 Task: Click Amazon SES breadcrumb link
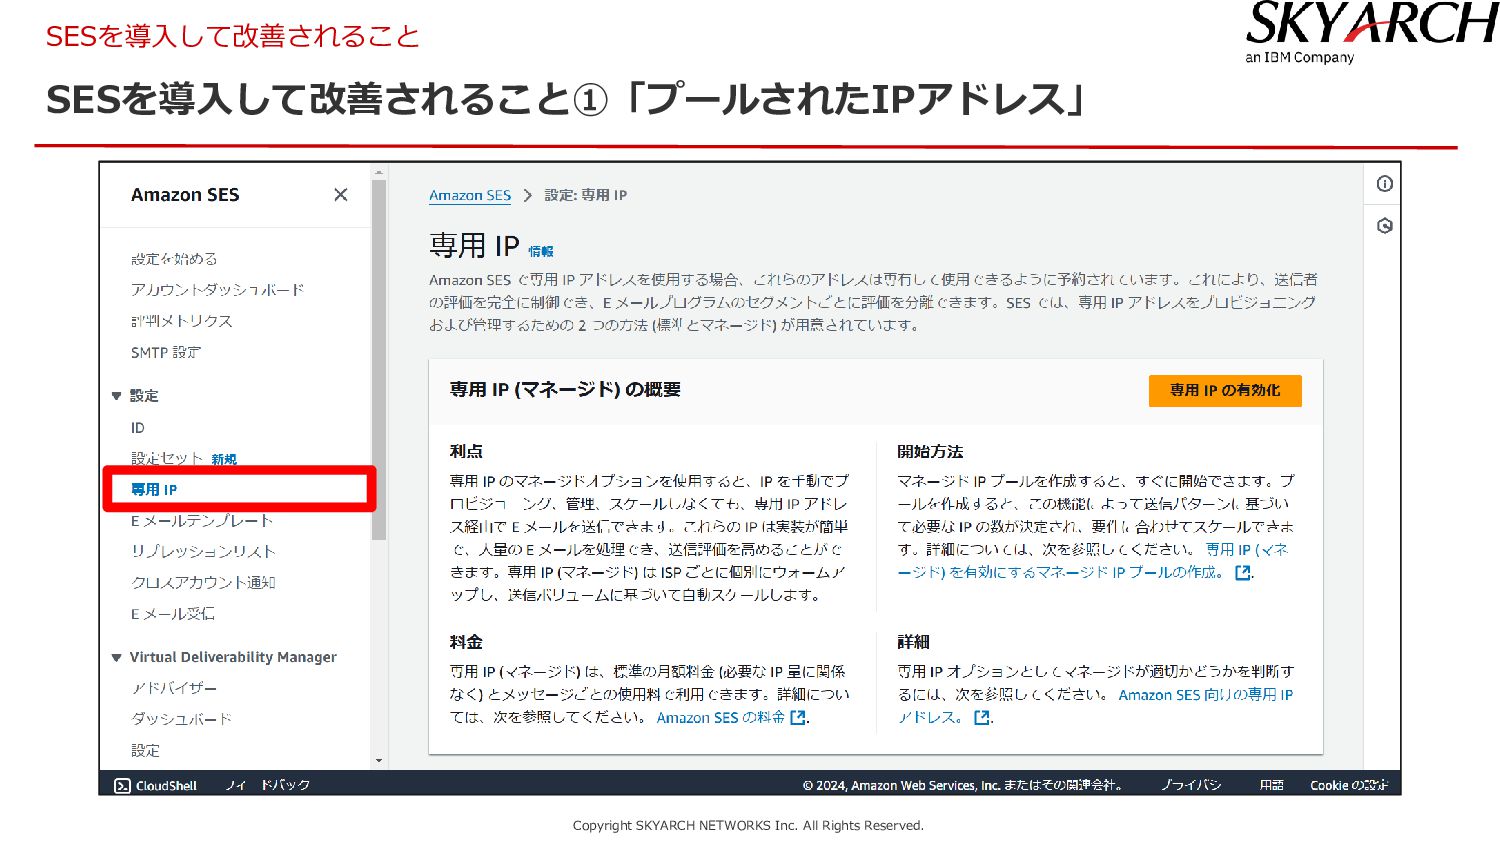470,196
